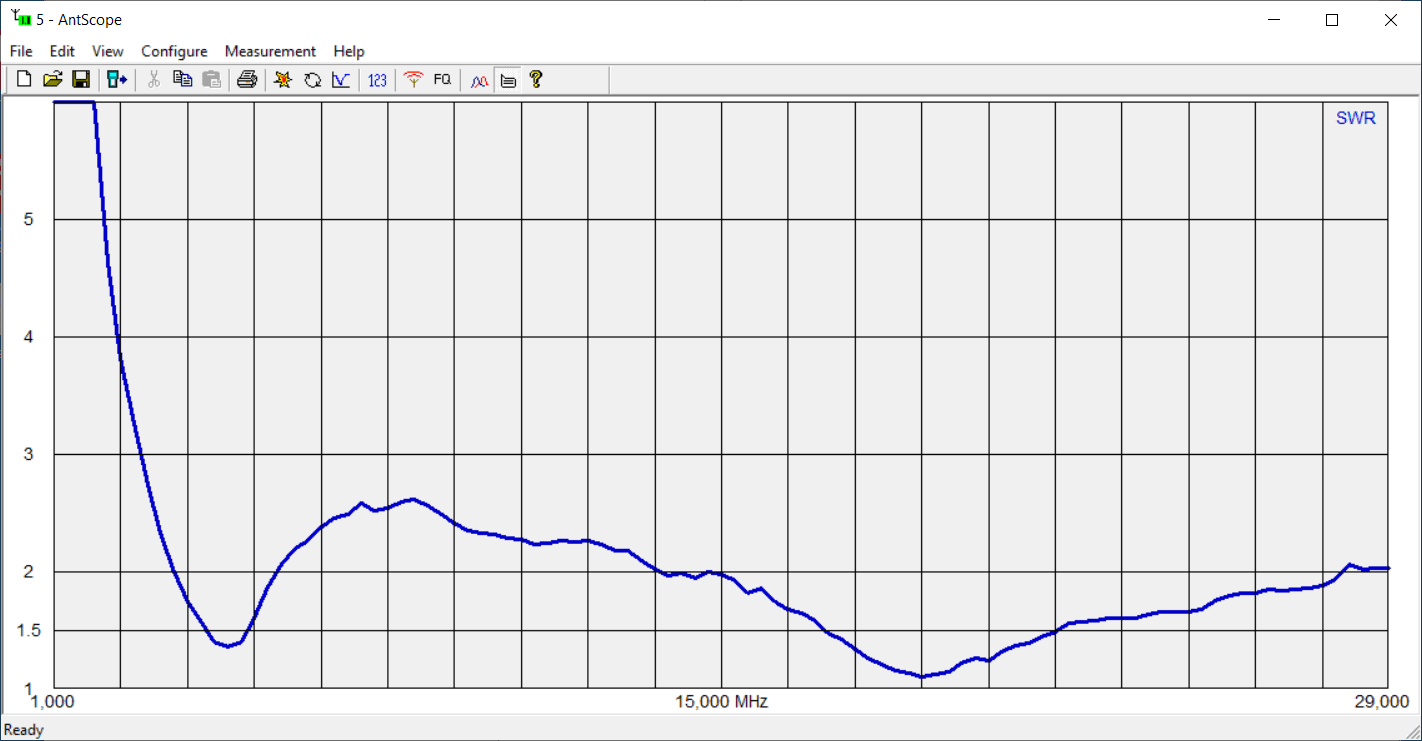Click the red-blue overlapping curves icon
This screenshot has width=1422, height=741.
479,80
